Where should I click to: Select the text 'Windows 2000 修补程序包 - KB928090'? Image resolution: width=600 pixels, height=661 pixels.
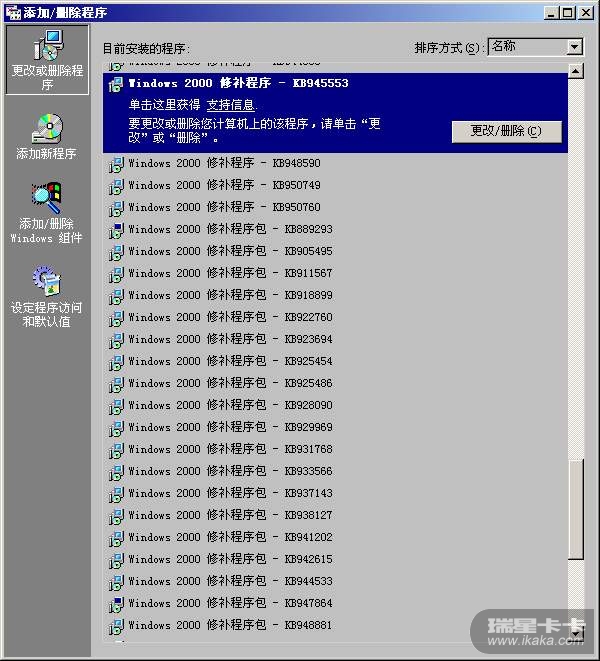pyautogui.click(x=230, y=405)
